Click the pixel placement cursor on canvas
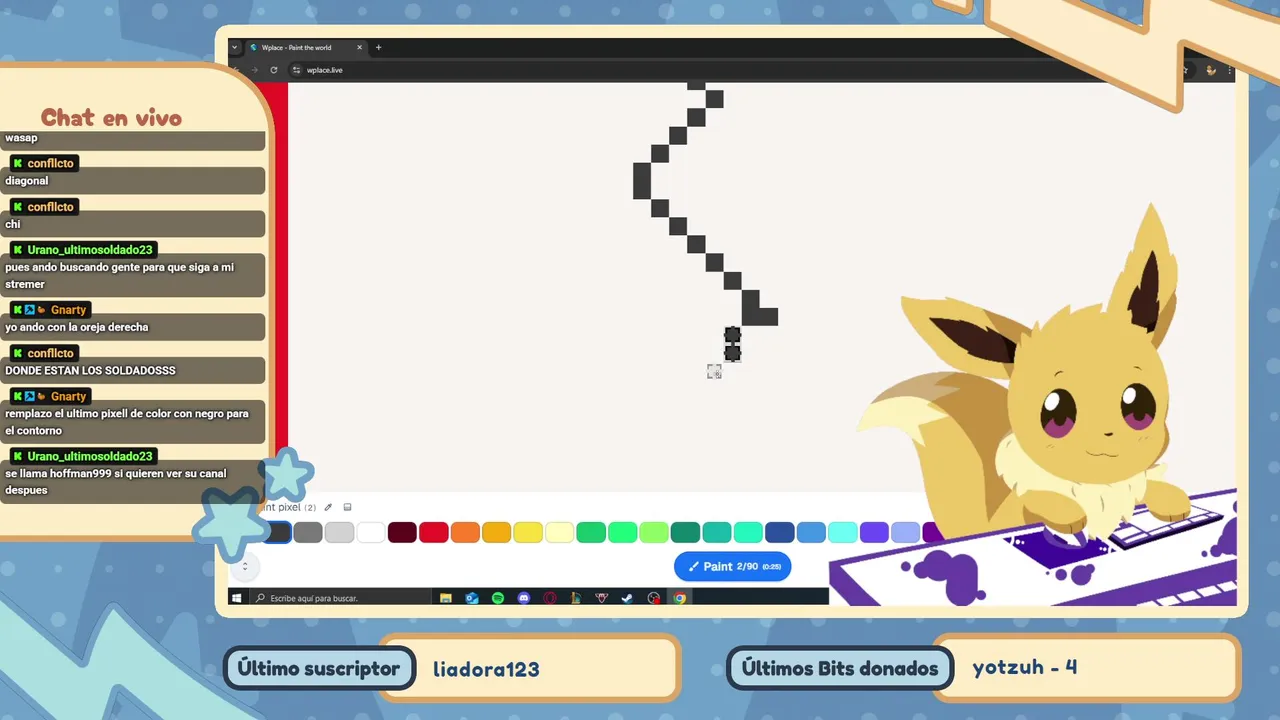Viewport: 1280px width, 720px height. coord(714,371)
